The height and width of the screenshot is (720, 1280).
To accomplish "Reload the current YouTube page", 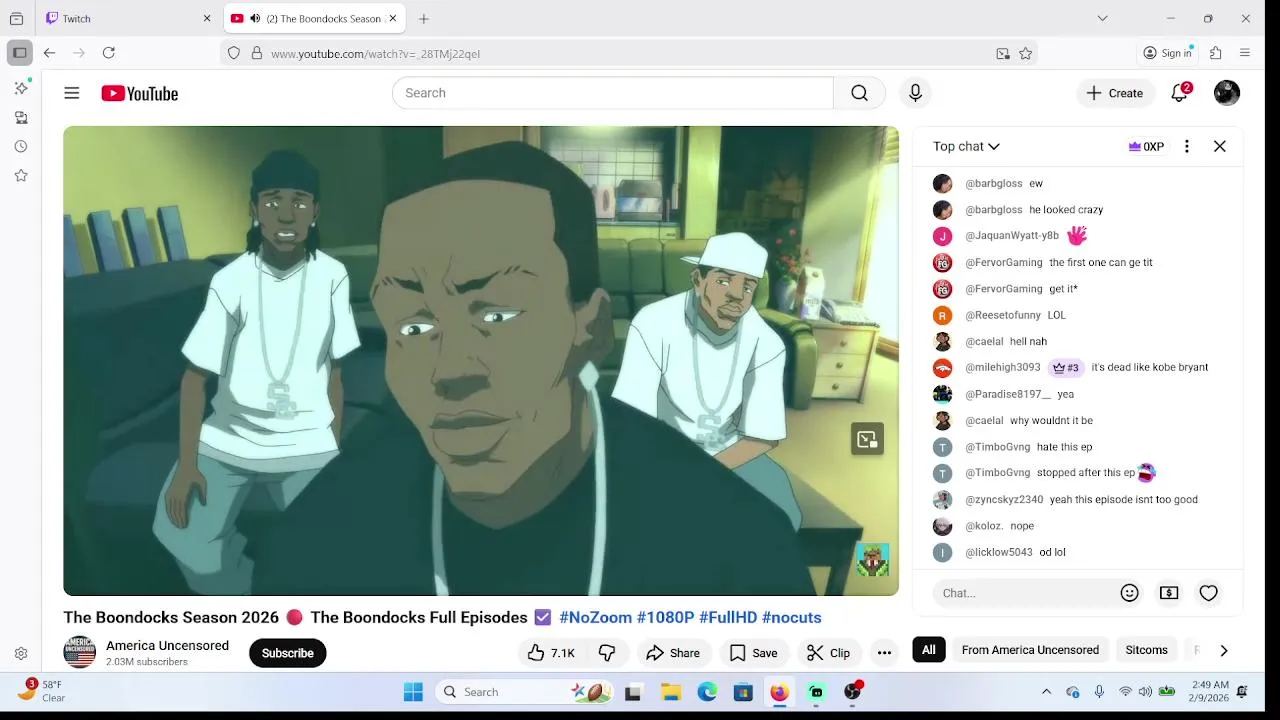I will pos(109,53).
